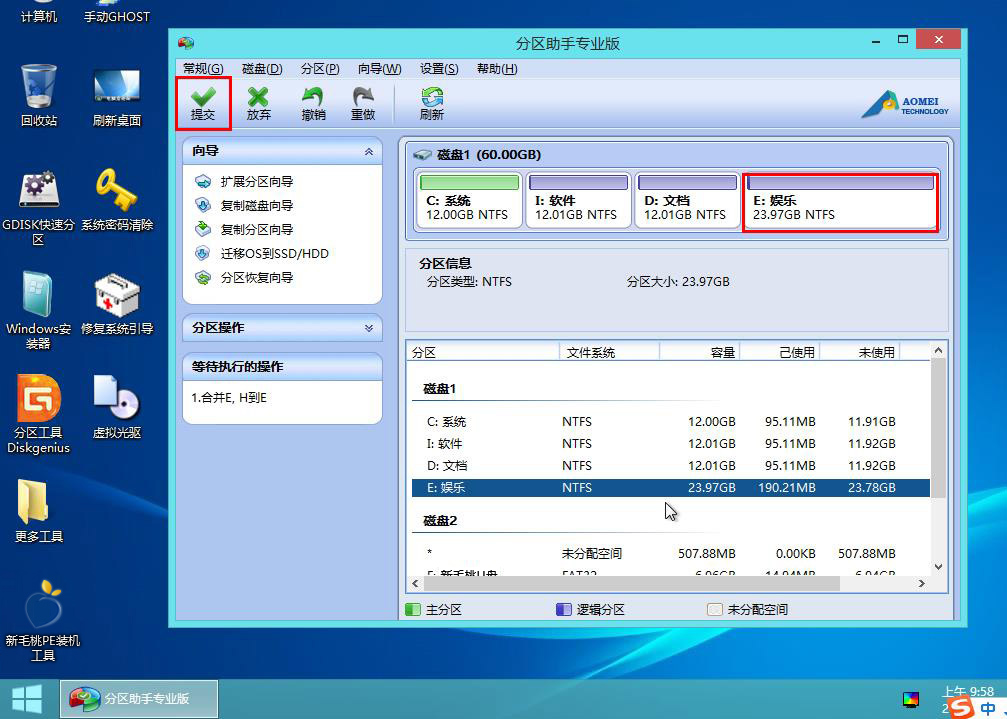The height and width of the screenshot is (719, 1007).
Task: Open the 向导(W) menu
Action: pos(380,69)
